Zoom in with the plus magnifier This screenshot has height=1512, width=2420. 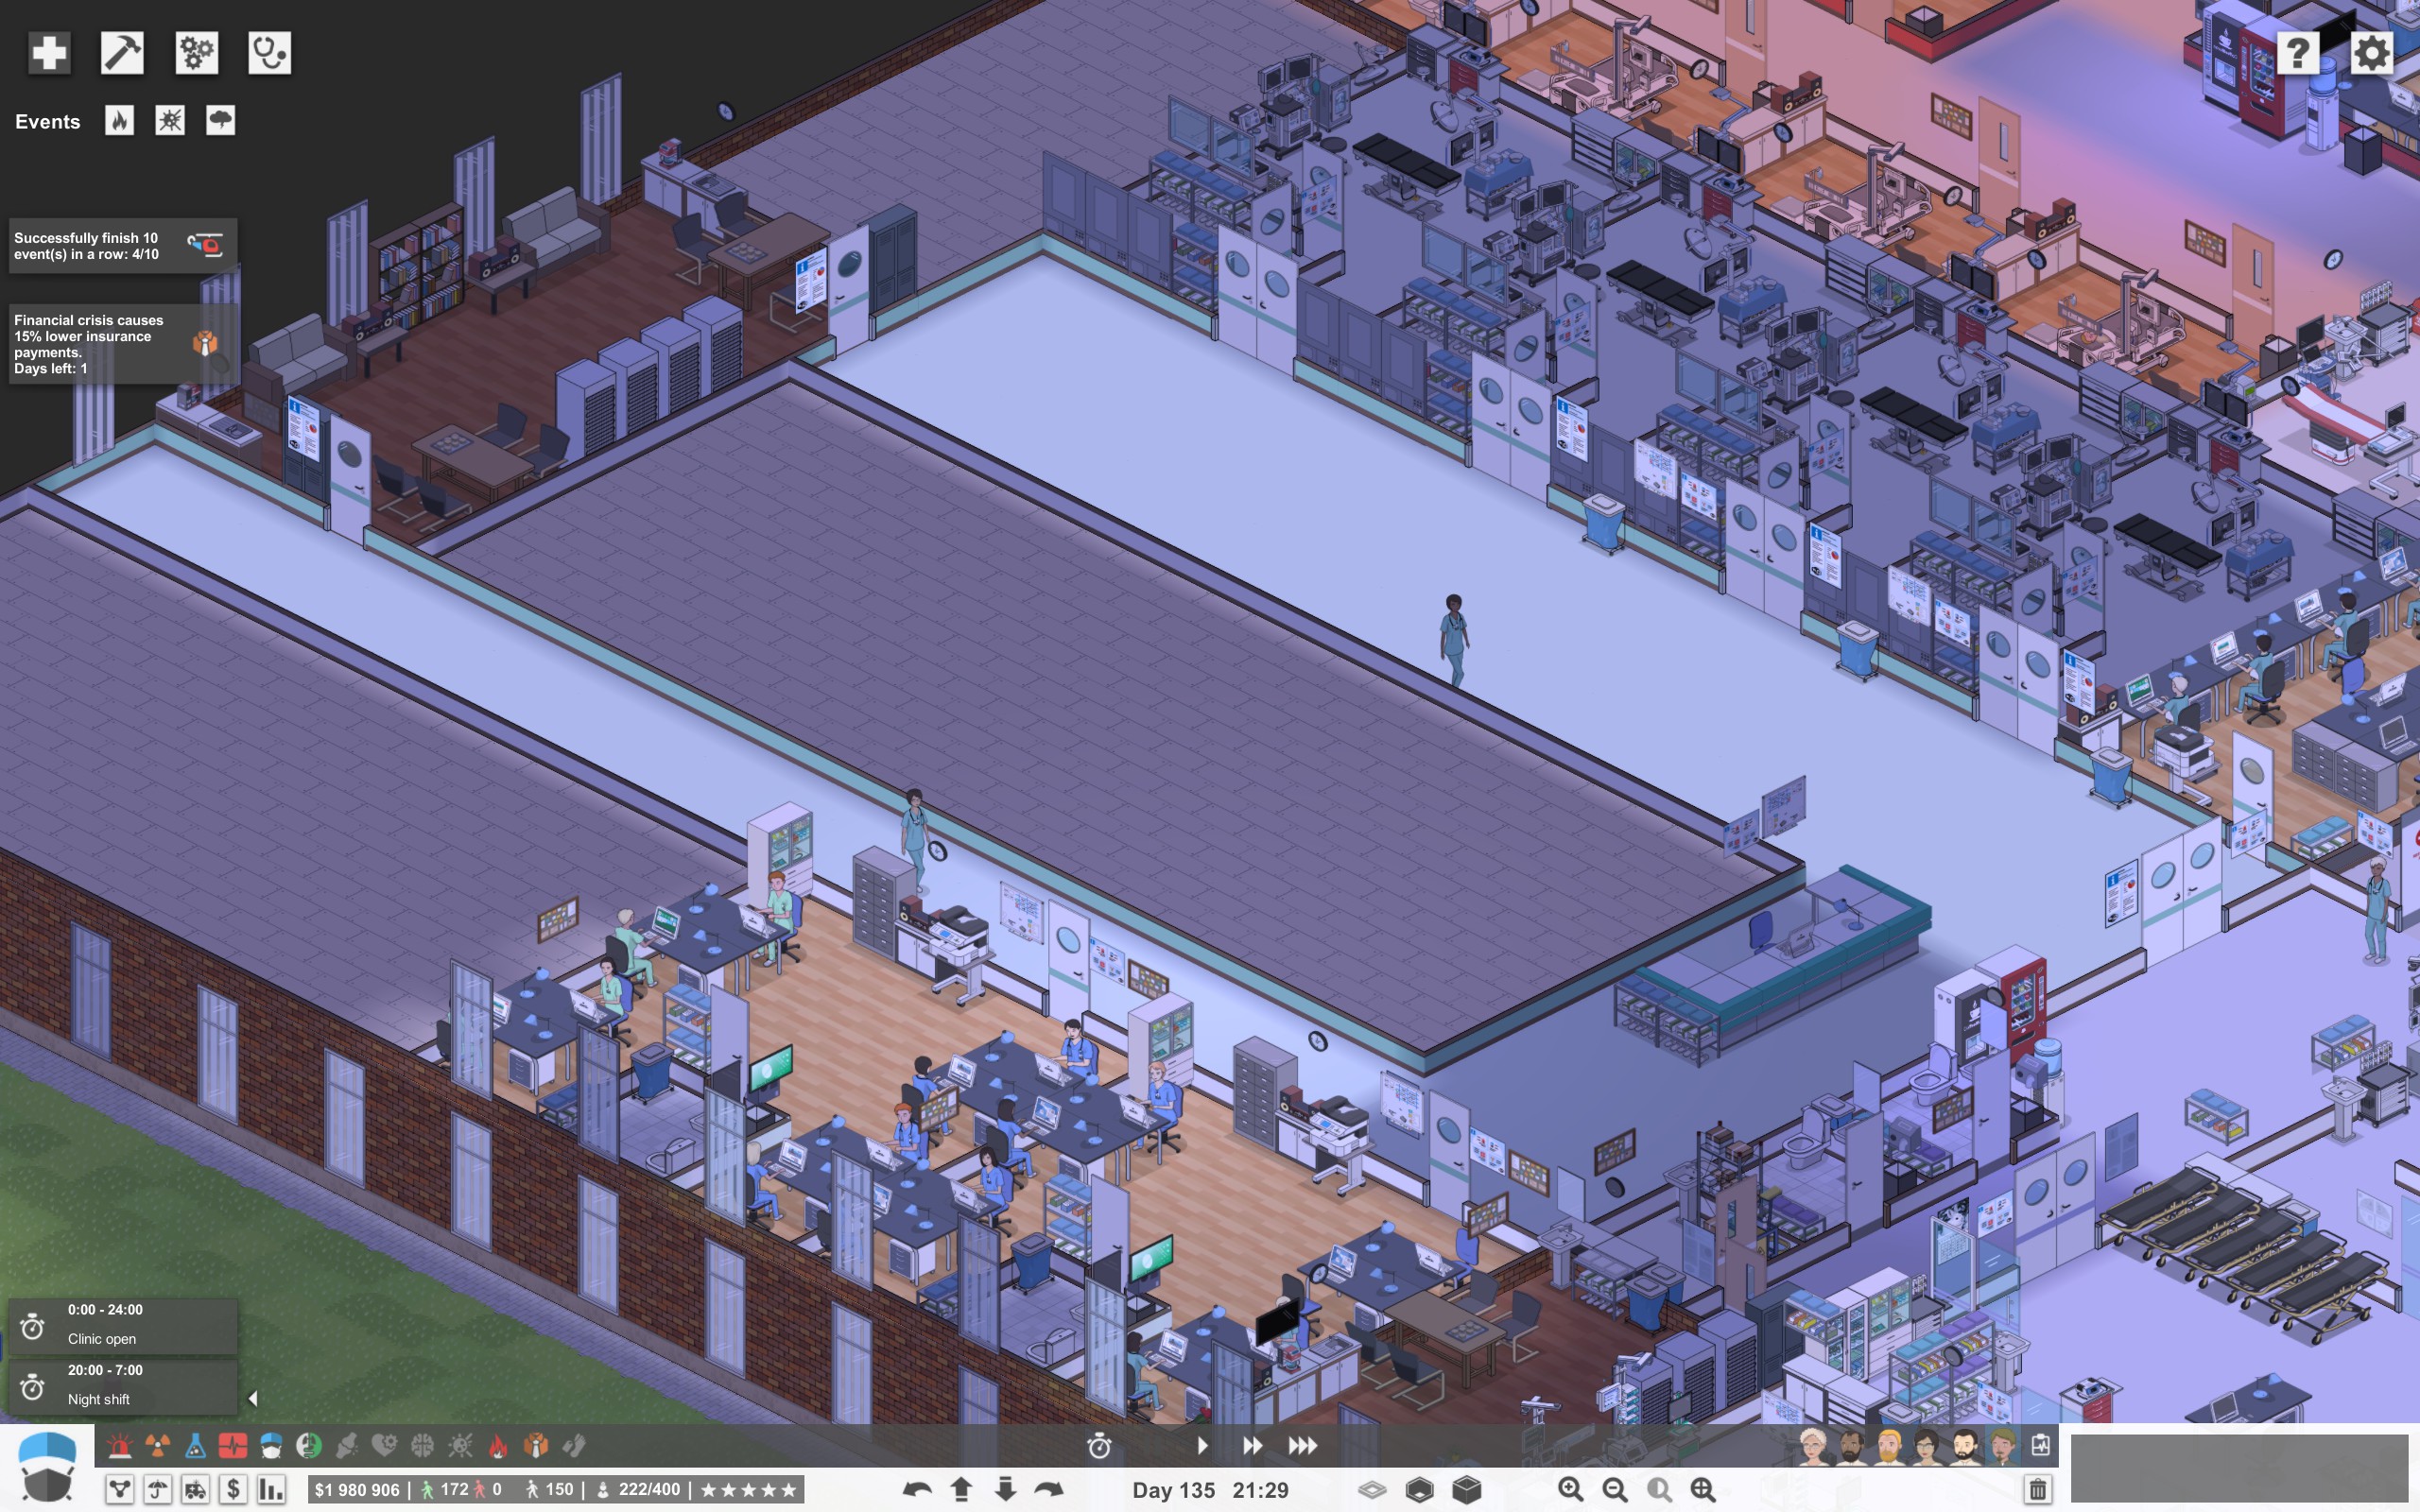pyautogui.click(x=1570, y=1490)
